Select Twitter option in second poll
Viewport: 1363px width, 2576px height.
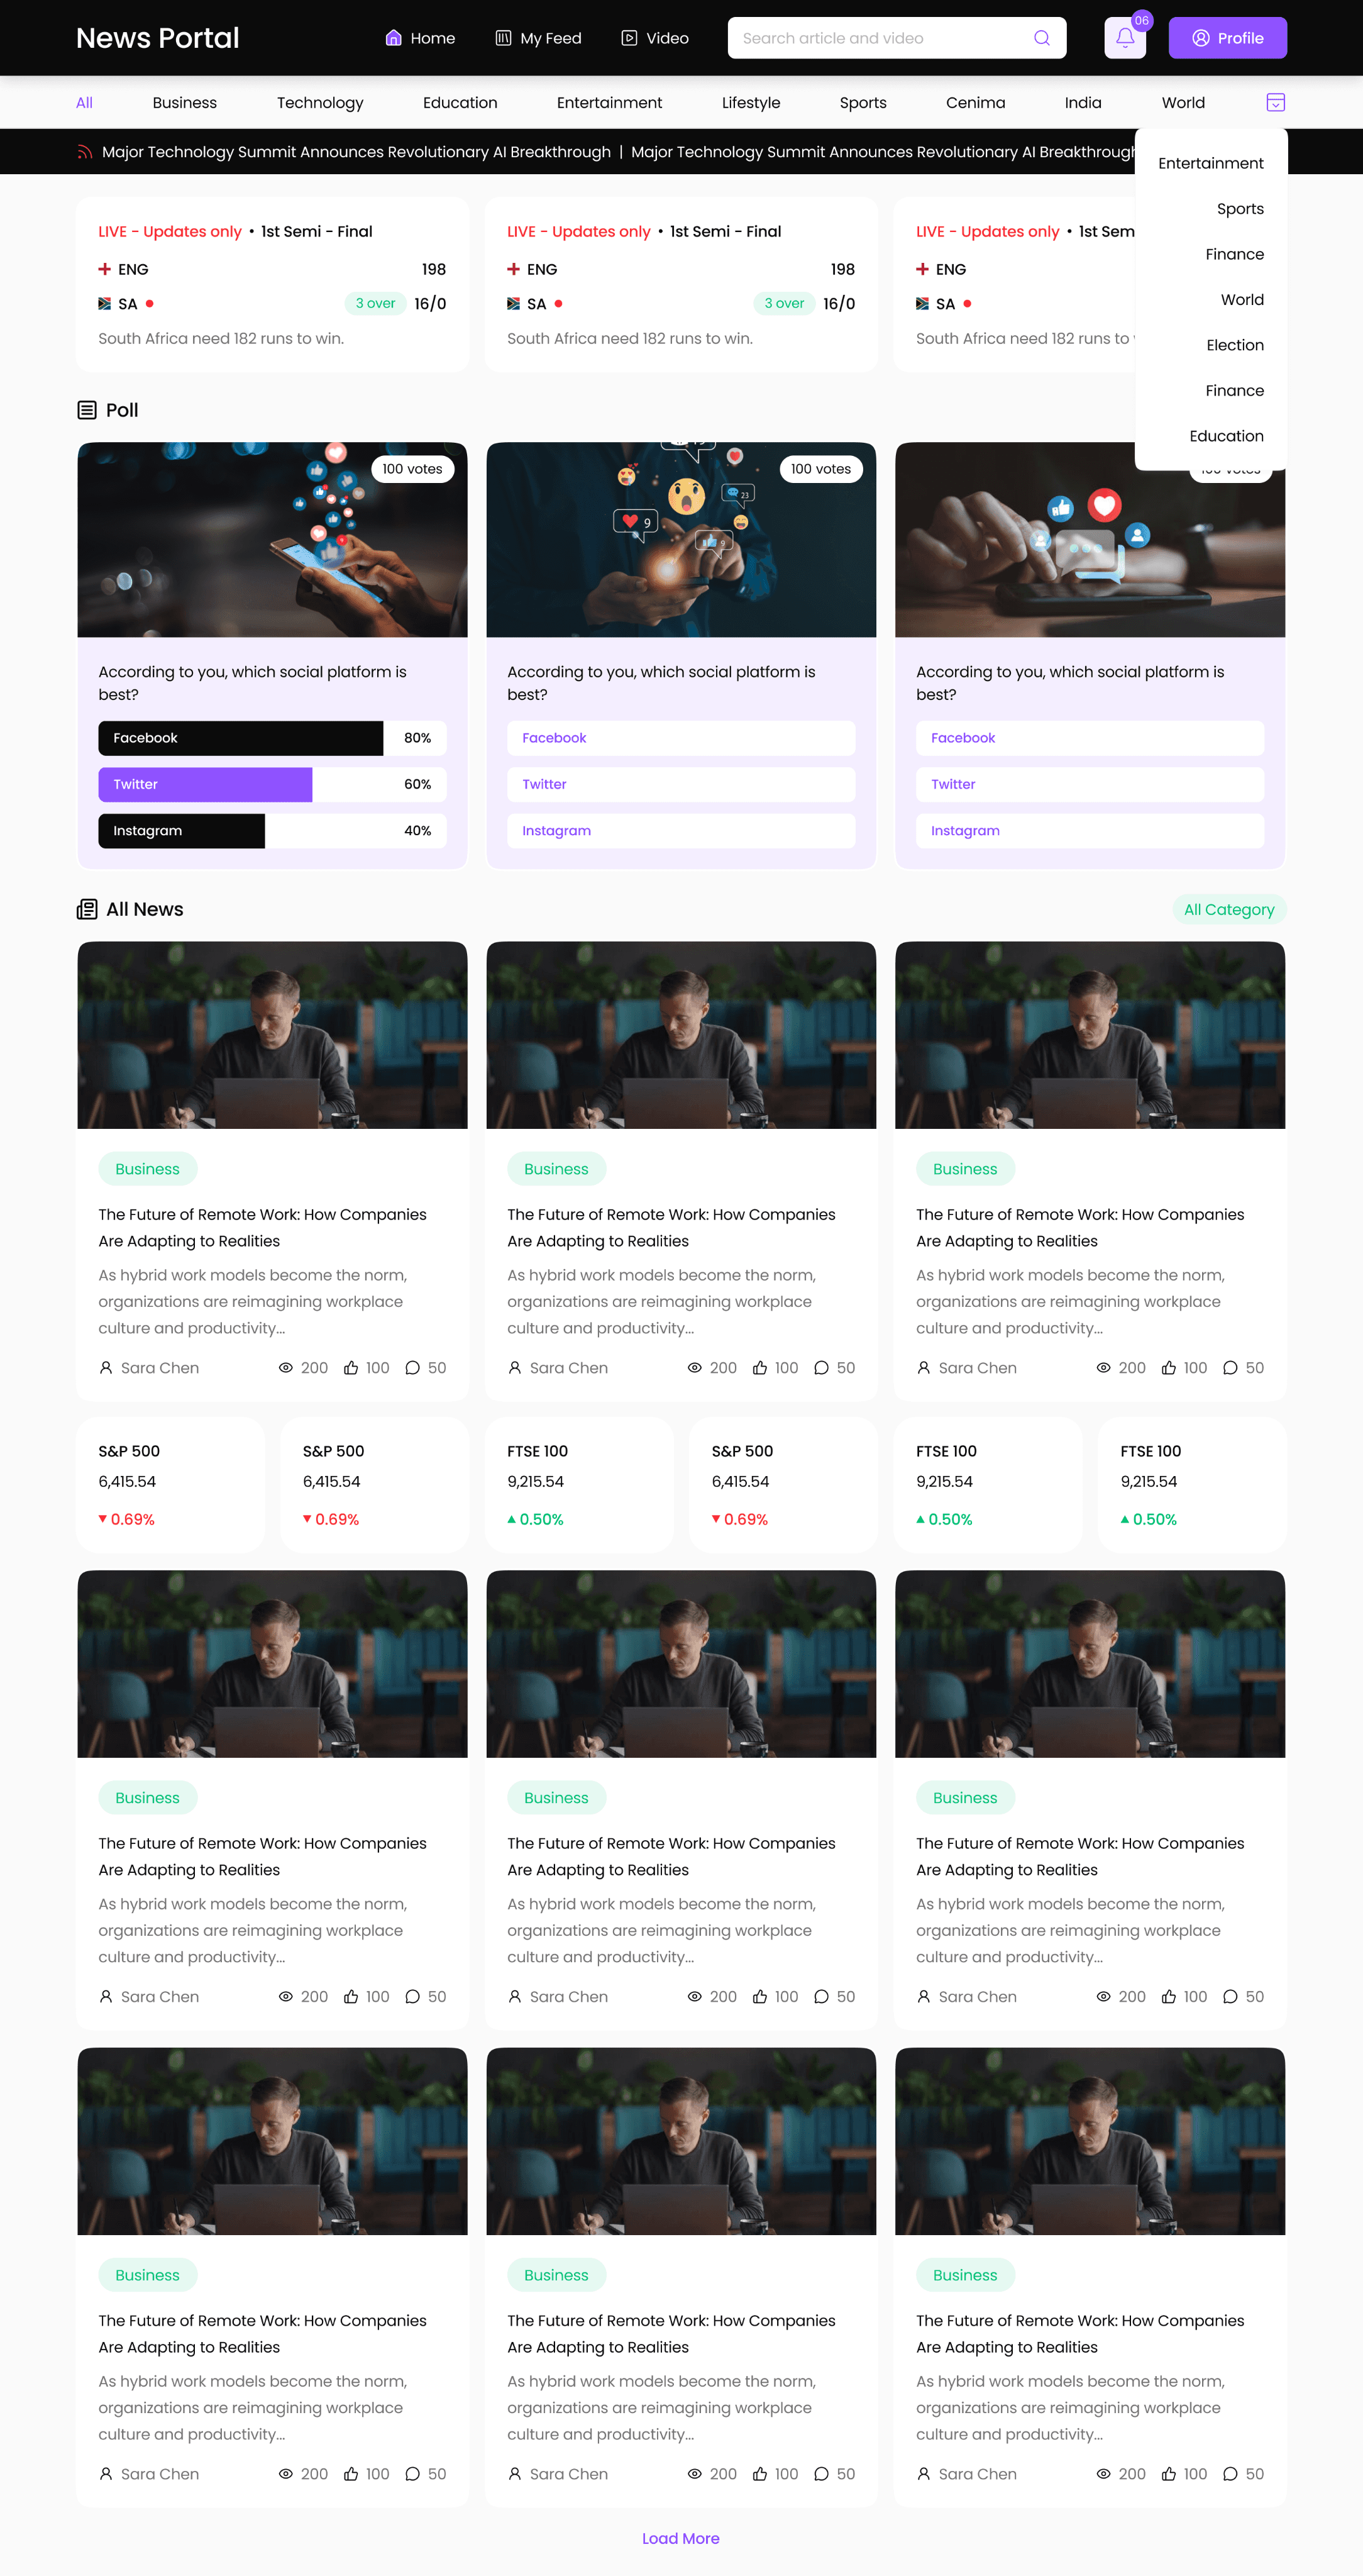coord(681,784)
